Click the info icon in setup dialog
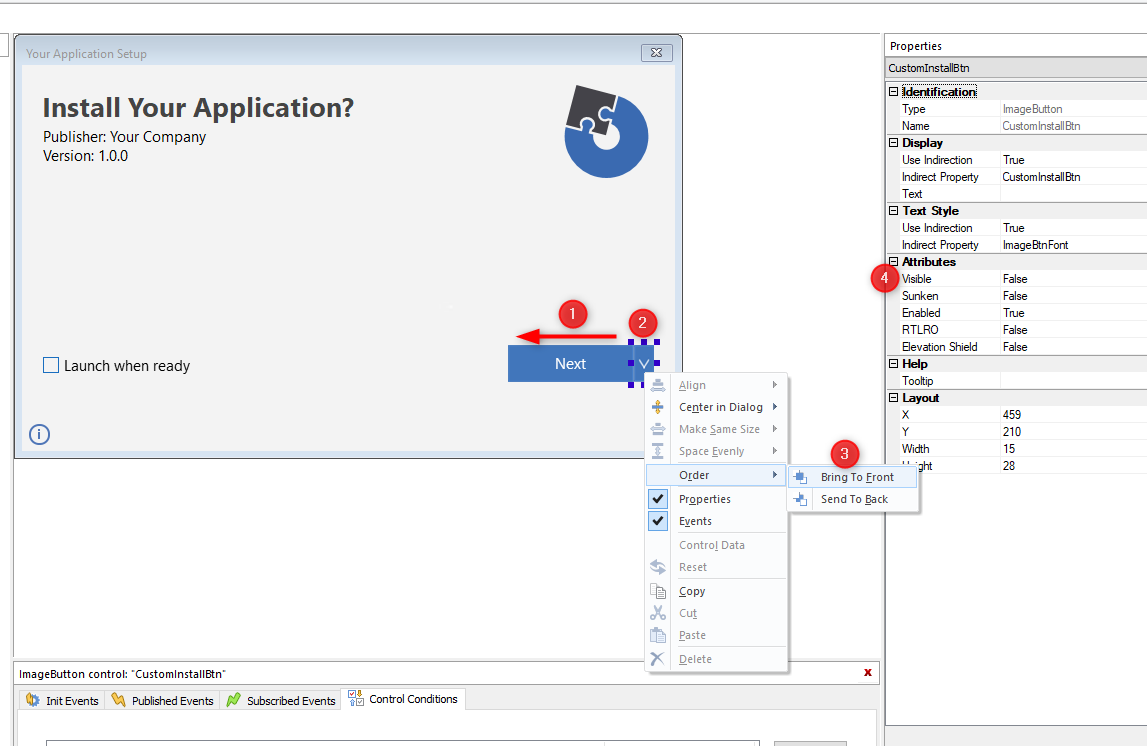The height and width of the screenshot is (746, 1147). [40, 434]
